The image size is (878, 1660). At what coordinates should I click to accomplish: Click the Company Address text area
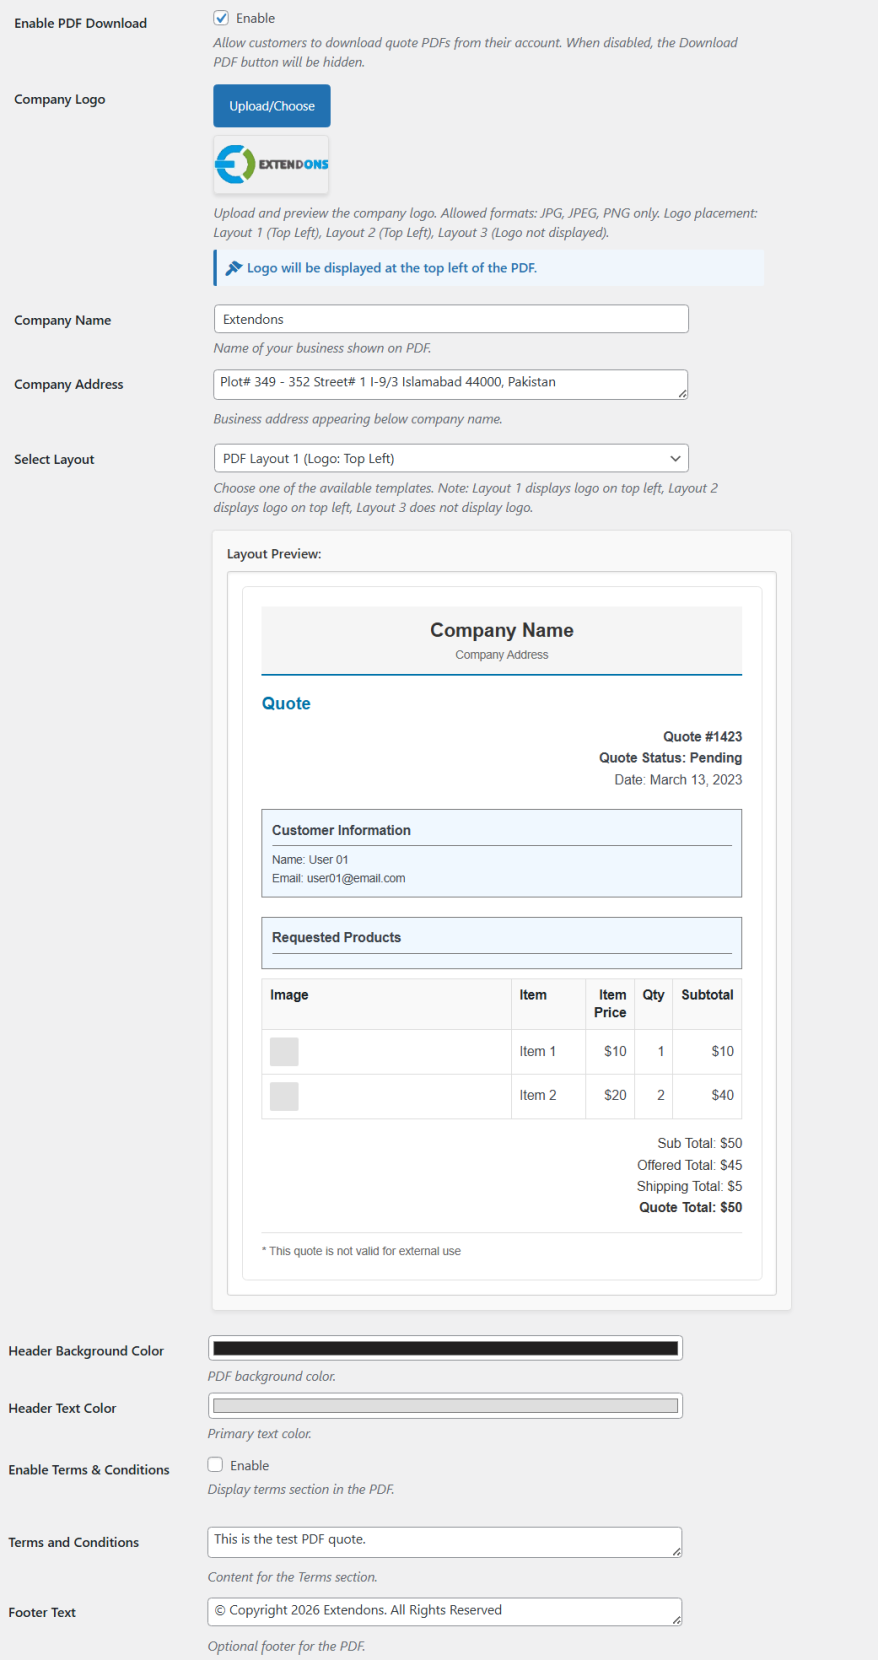pos(451,384)
